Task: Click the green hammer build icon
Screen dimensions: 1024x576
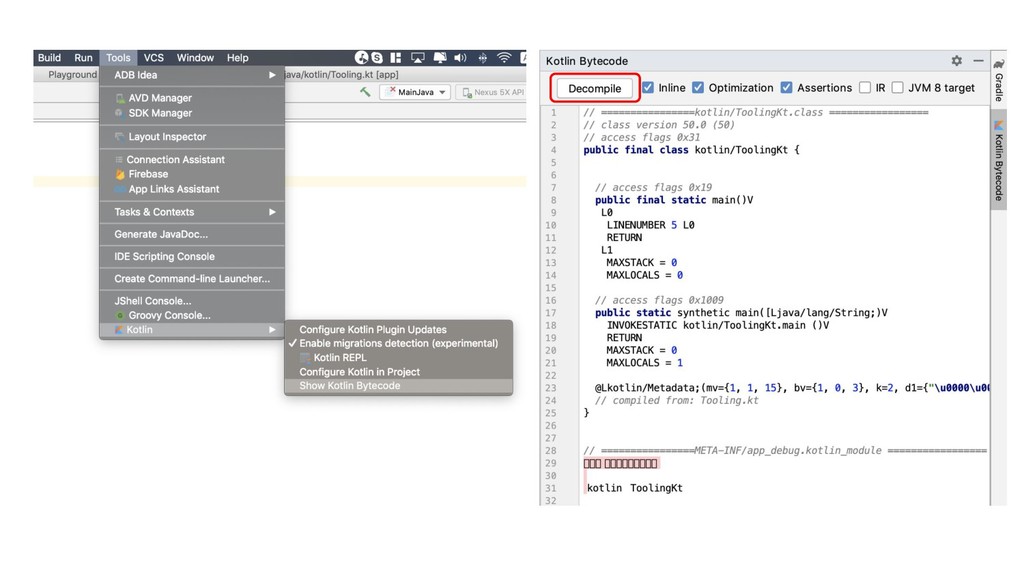Action: (x=366, y=92)
